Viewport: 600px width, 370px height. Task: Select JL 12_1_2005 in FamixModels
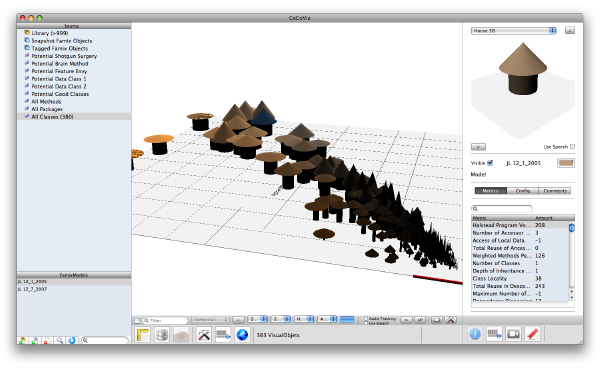coord(74,282)
